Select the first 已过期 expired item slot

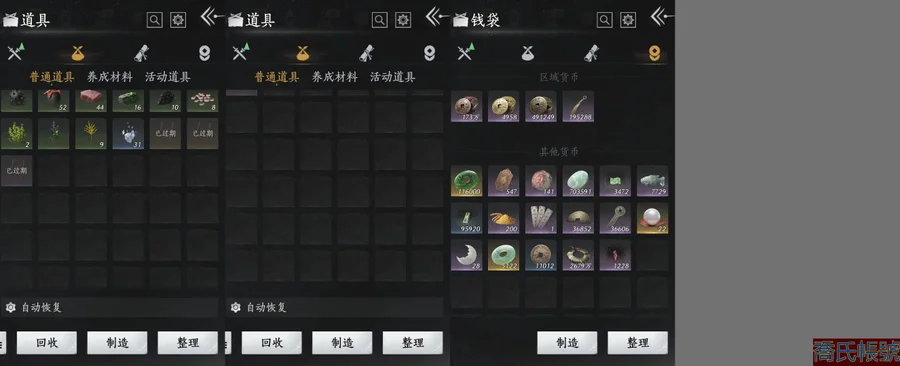coord(165,134)
